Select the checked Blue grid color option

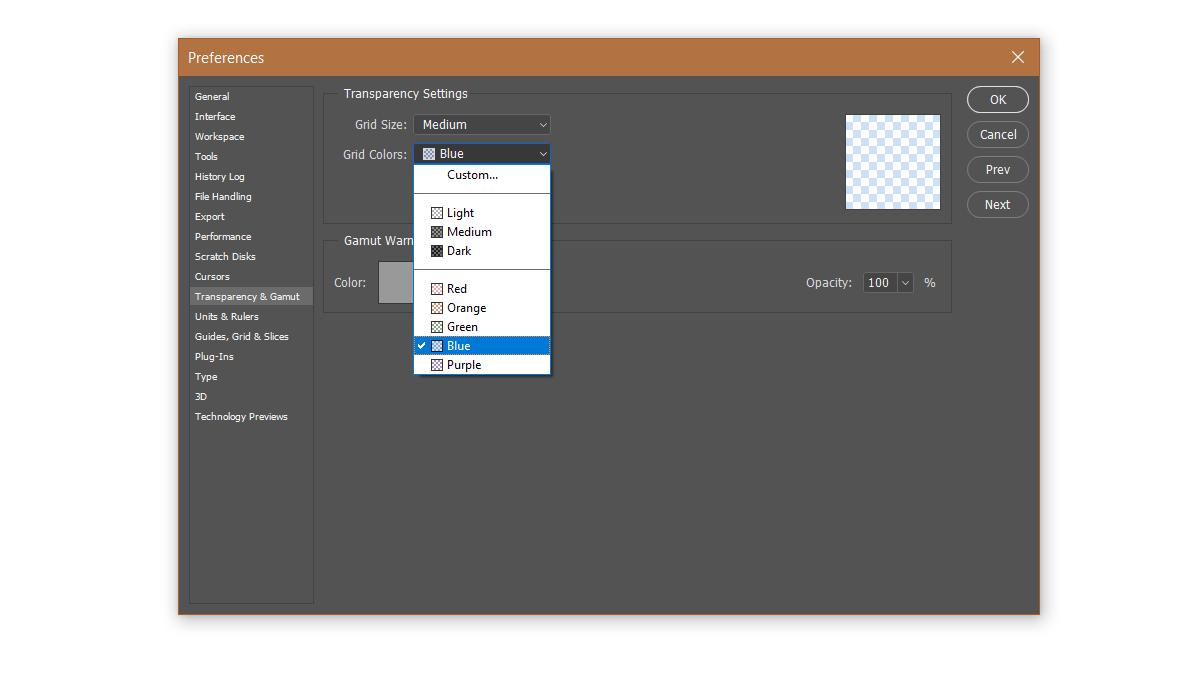click(482, 346)
